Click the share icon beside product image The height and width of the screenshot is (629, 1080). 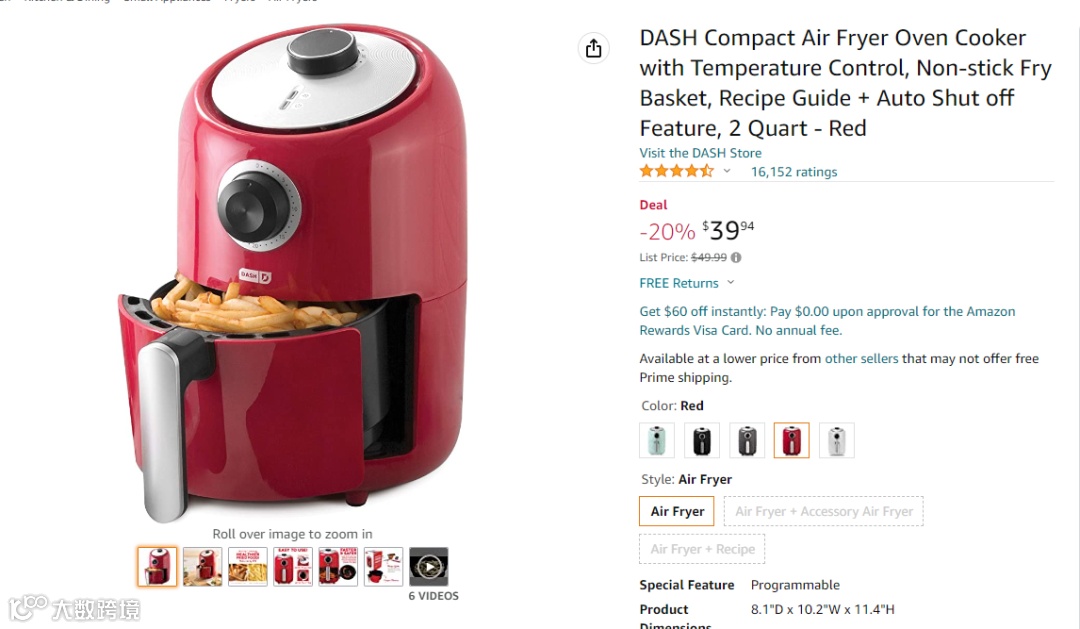click(x=593, y=48)
